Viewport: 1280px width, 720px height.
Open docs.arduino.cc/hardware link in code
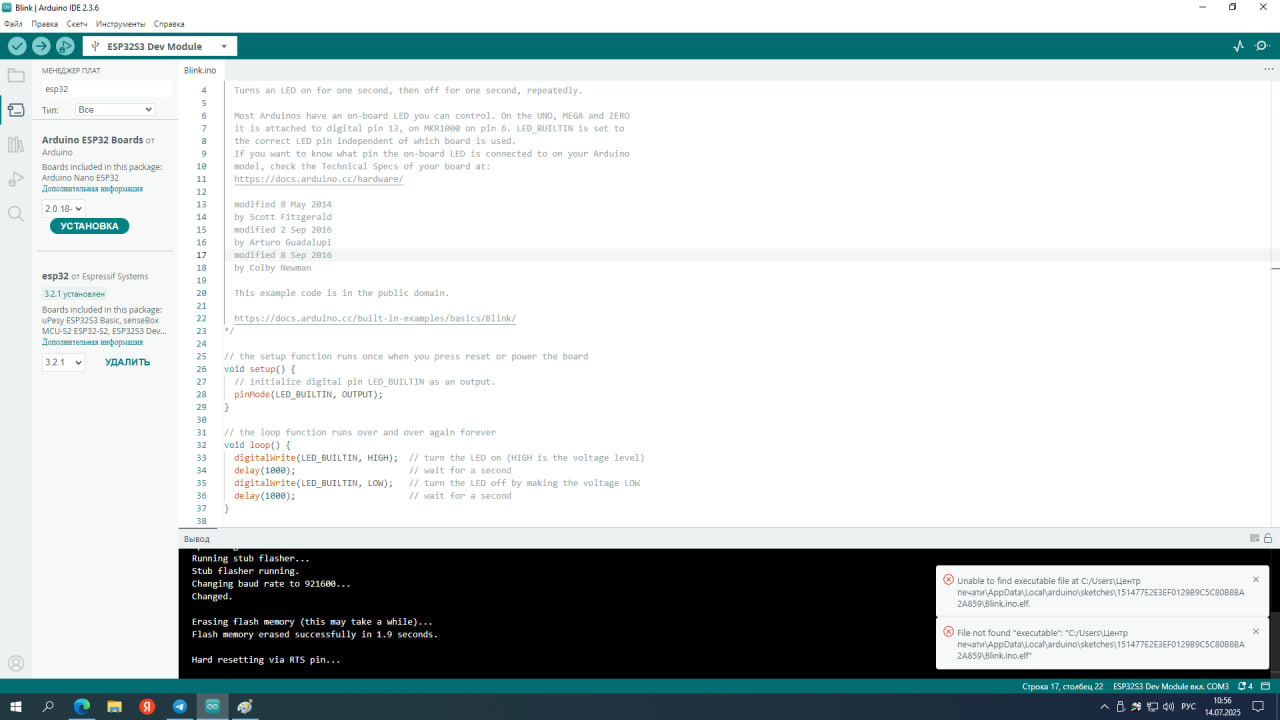(318, 179)
